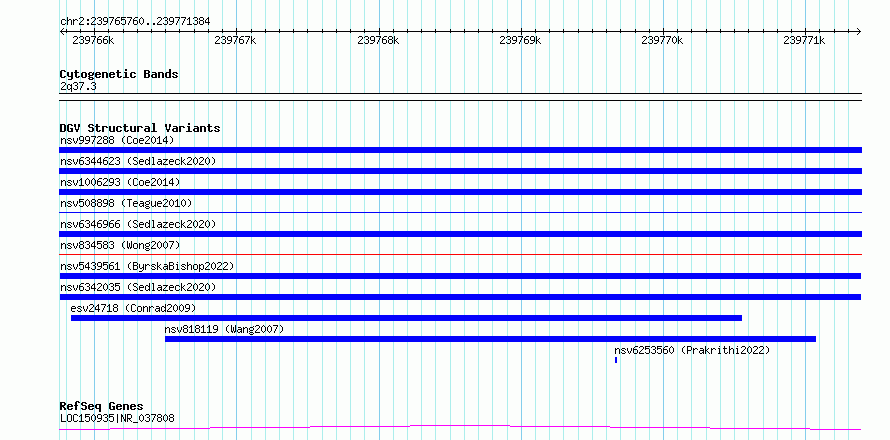Open the esv24718 (Conrad2009) label

(133, 308)
